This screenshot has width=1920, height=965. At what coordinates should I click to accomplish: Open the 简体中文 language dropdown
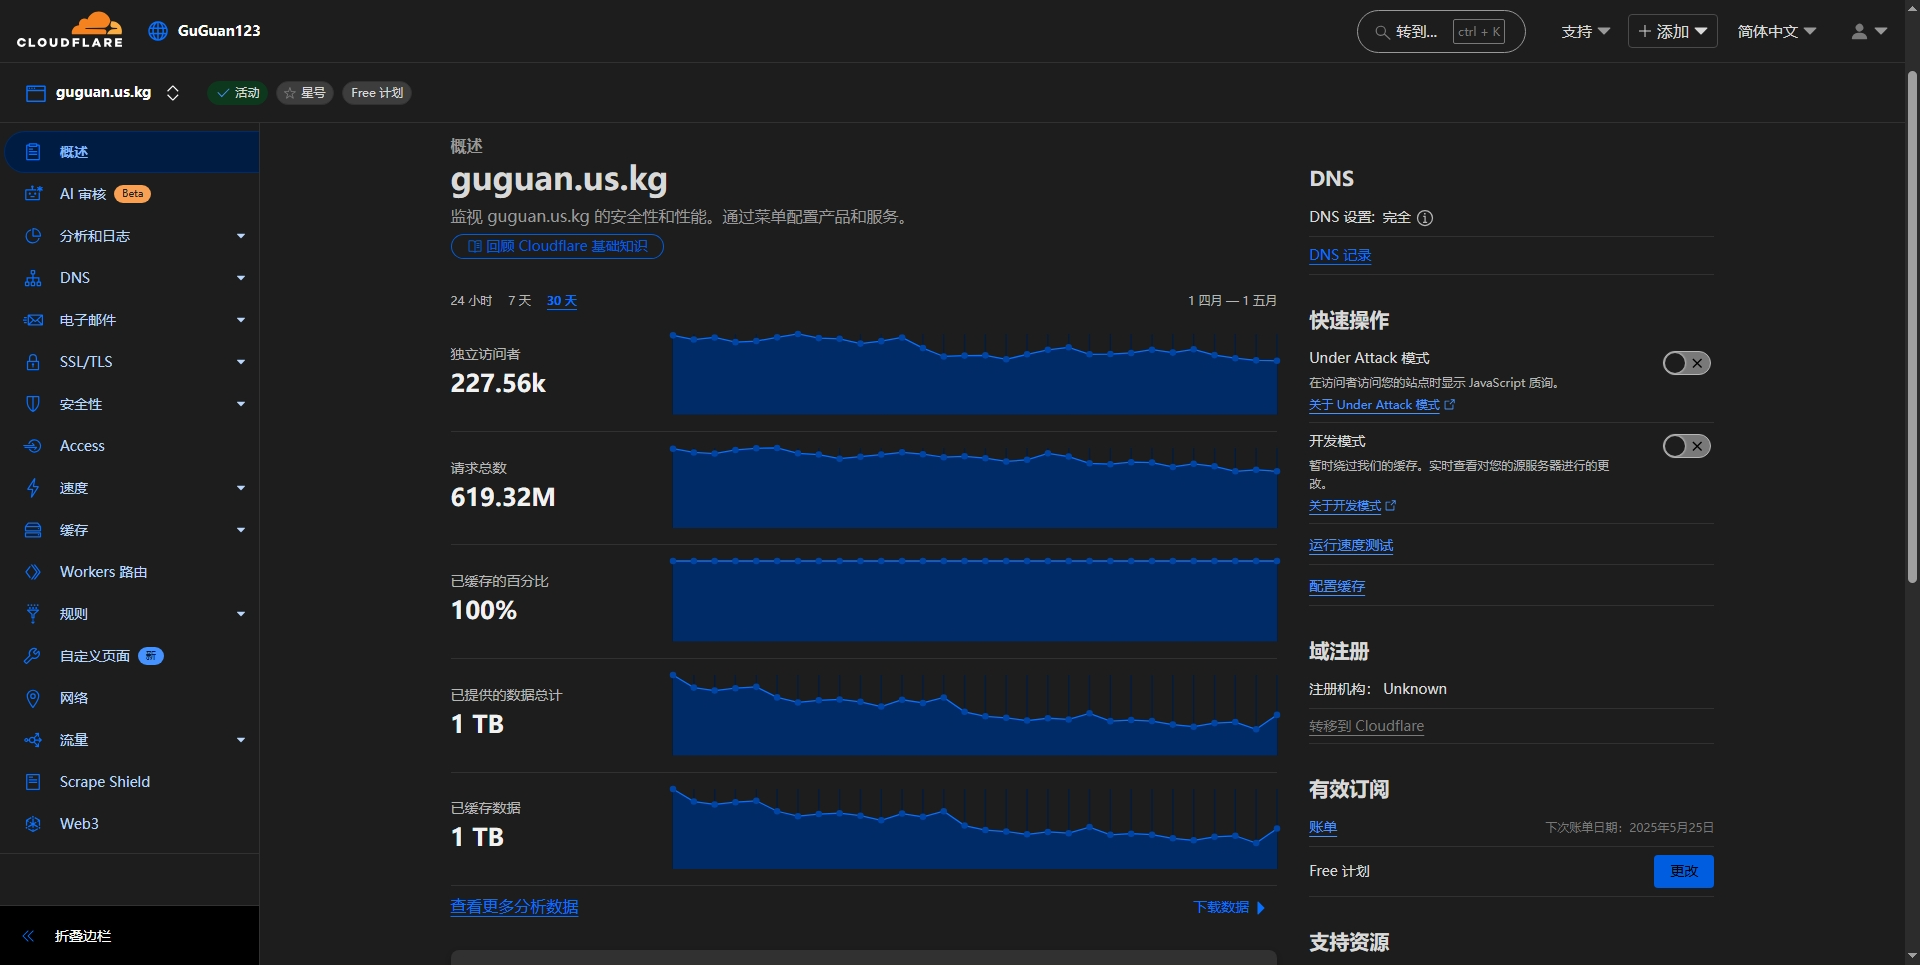point(1777,32)
